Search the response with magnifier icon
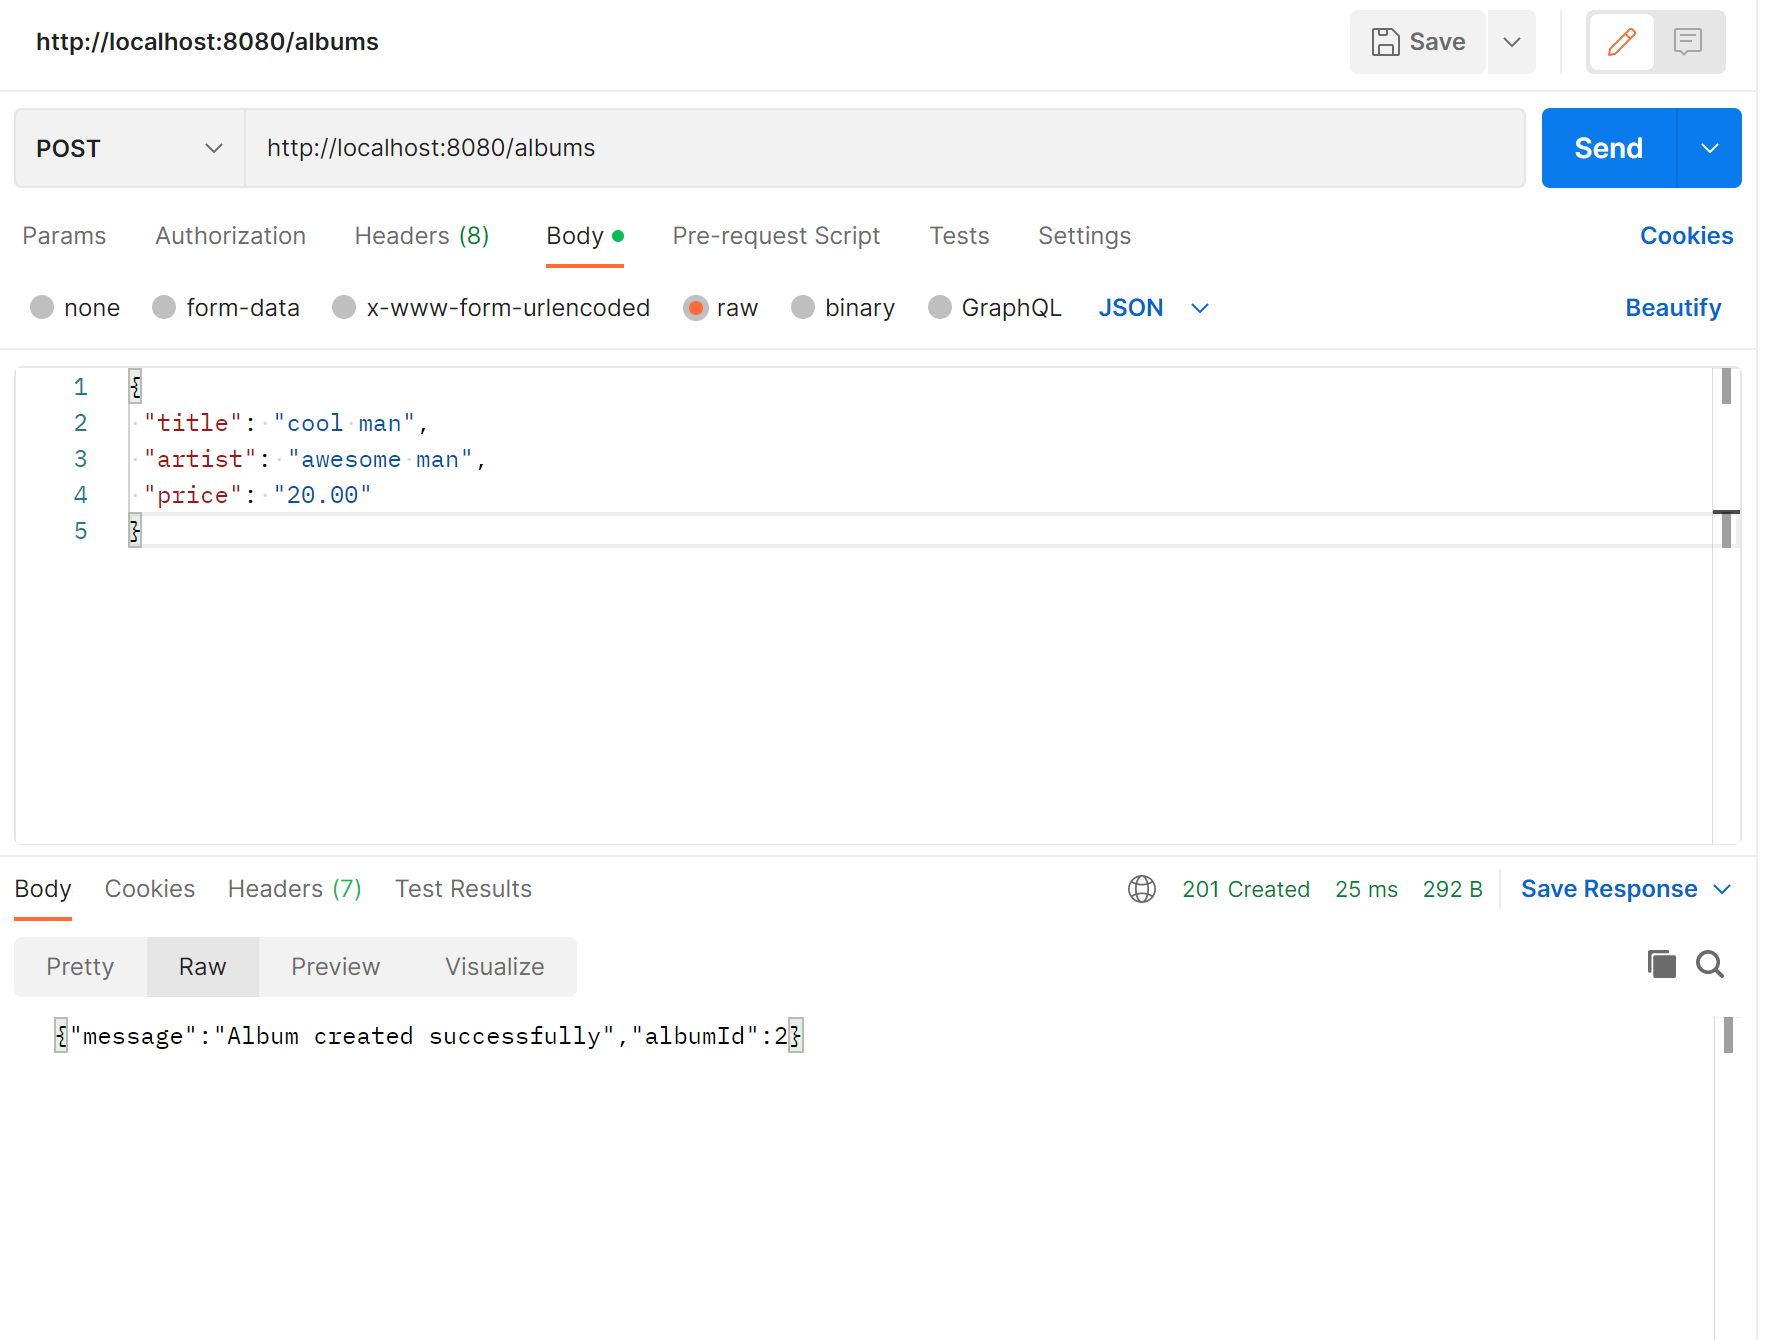The height and width of the screenshot is (1340, 1770). (1710, 964)
